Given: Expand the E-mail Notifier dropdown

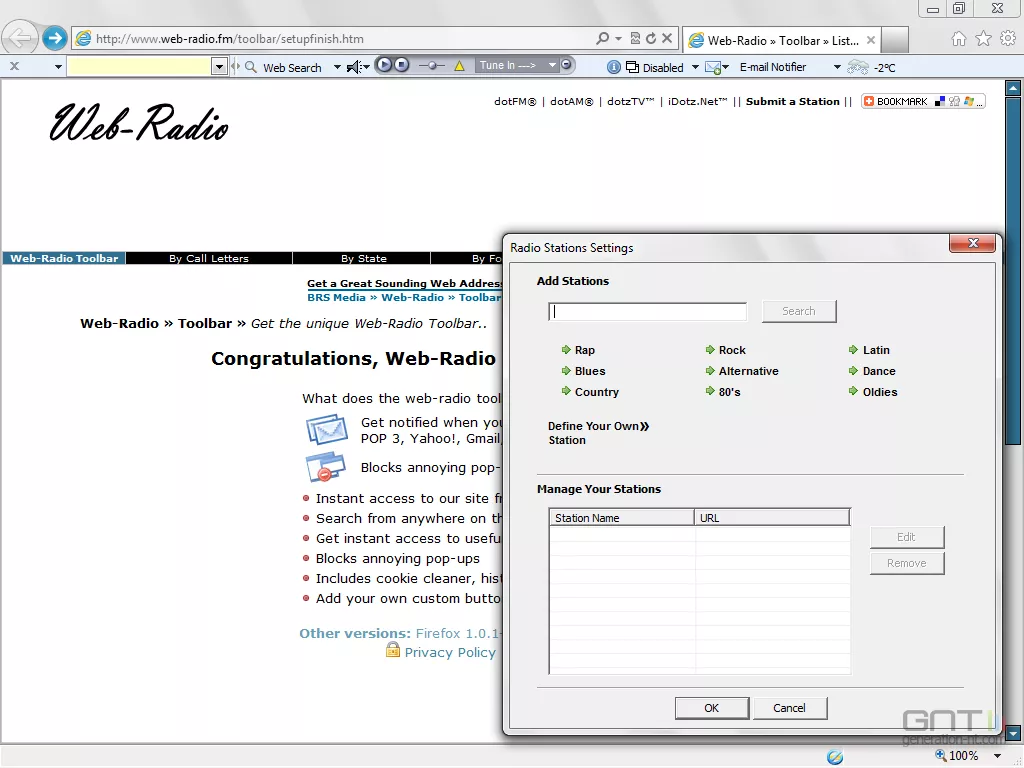Looking at the screenshot, I should pos(837,67).
